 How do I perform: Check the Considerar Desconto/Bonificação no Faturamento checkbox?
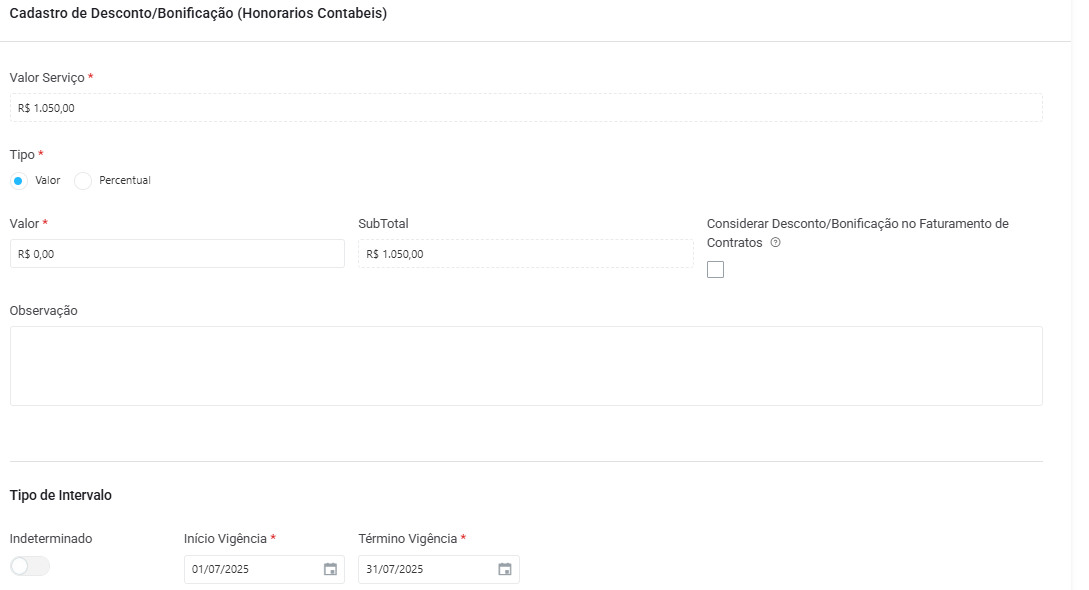pos(715,269)
